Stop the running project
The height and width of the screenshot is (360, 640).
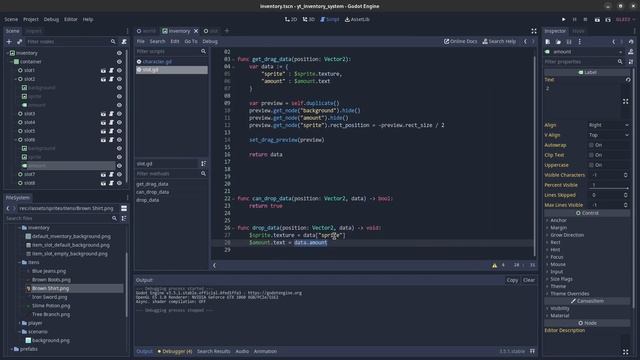pos(585,19)
